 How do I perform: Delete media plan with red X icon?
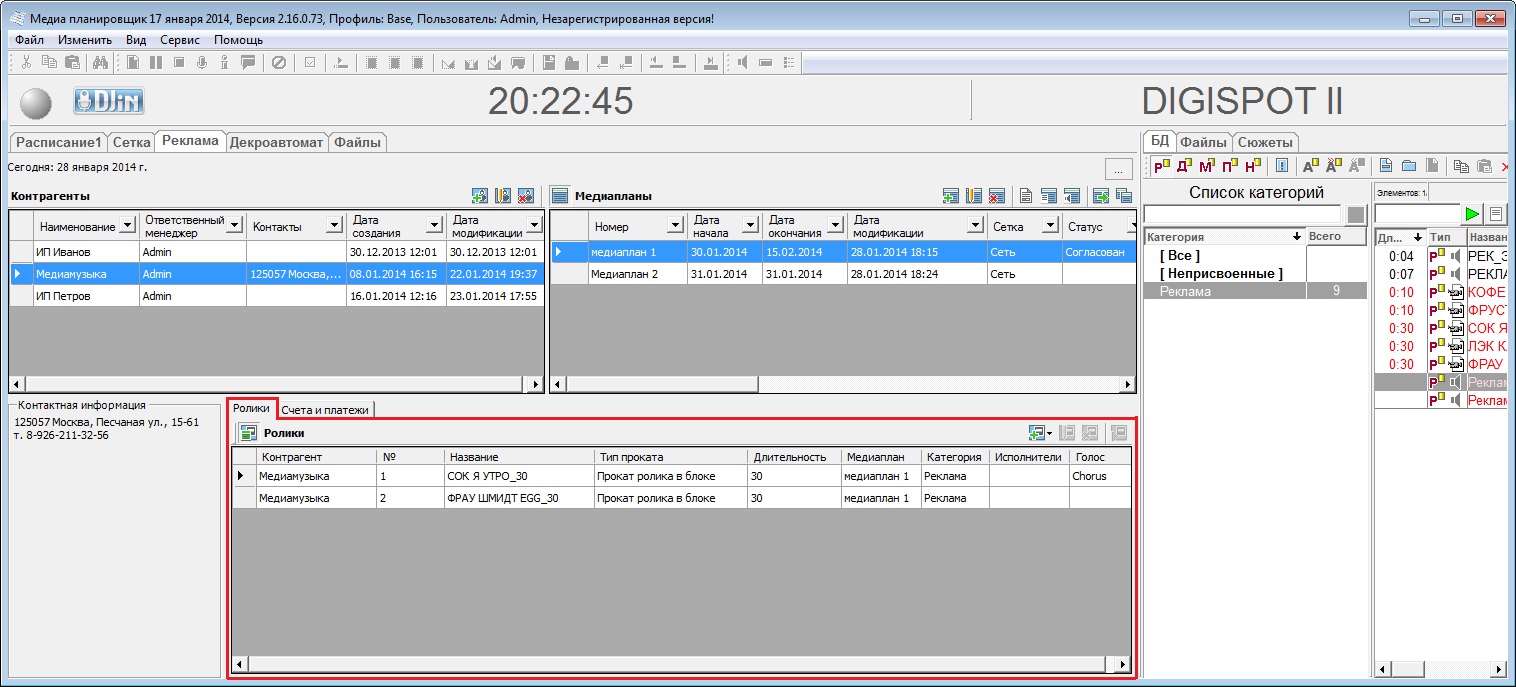click(996, 196)
